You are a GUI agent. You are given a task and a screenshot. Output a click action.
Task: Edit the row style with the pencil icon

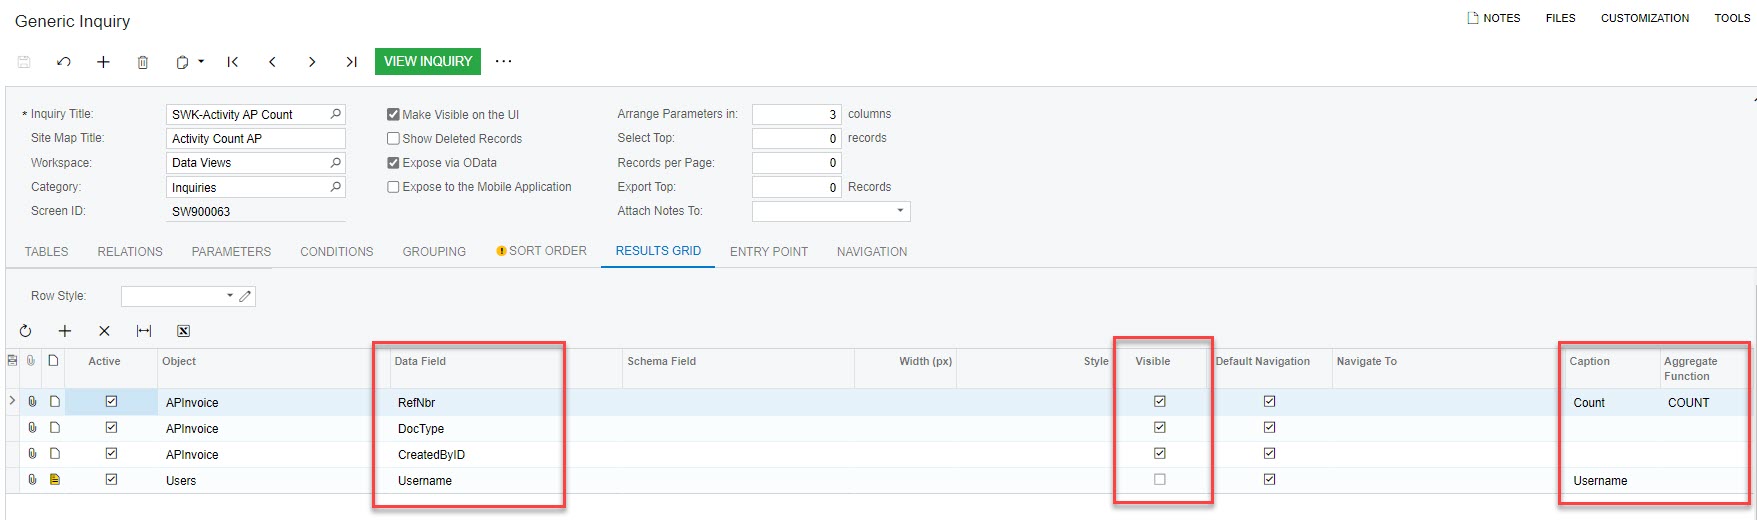point(246,296)
